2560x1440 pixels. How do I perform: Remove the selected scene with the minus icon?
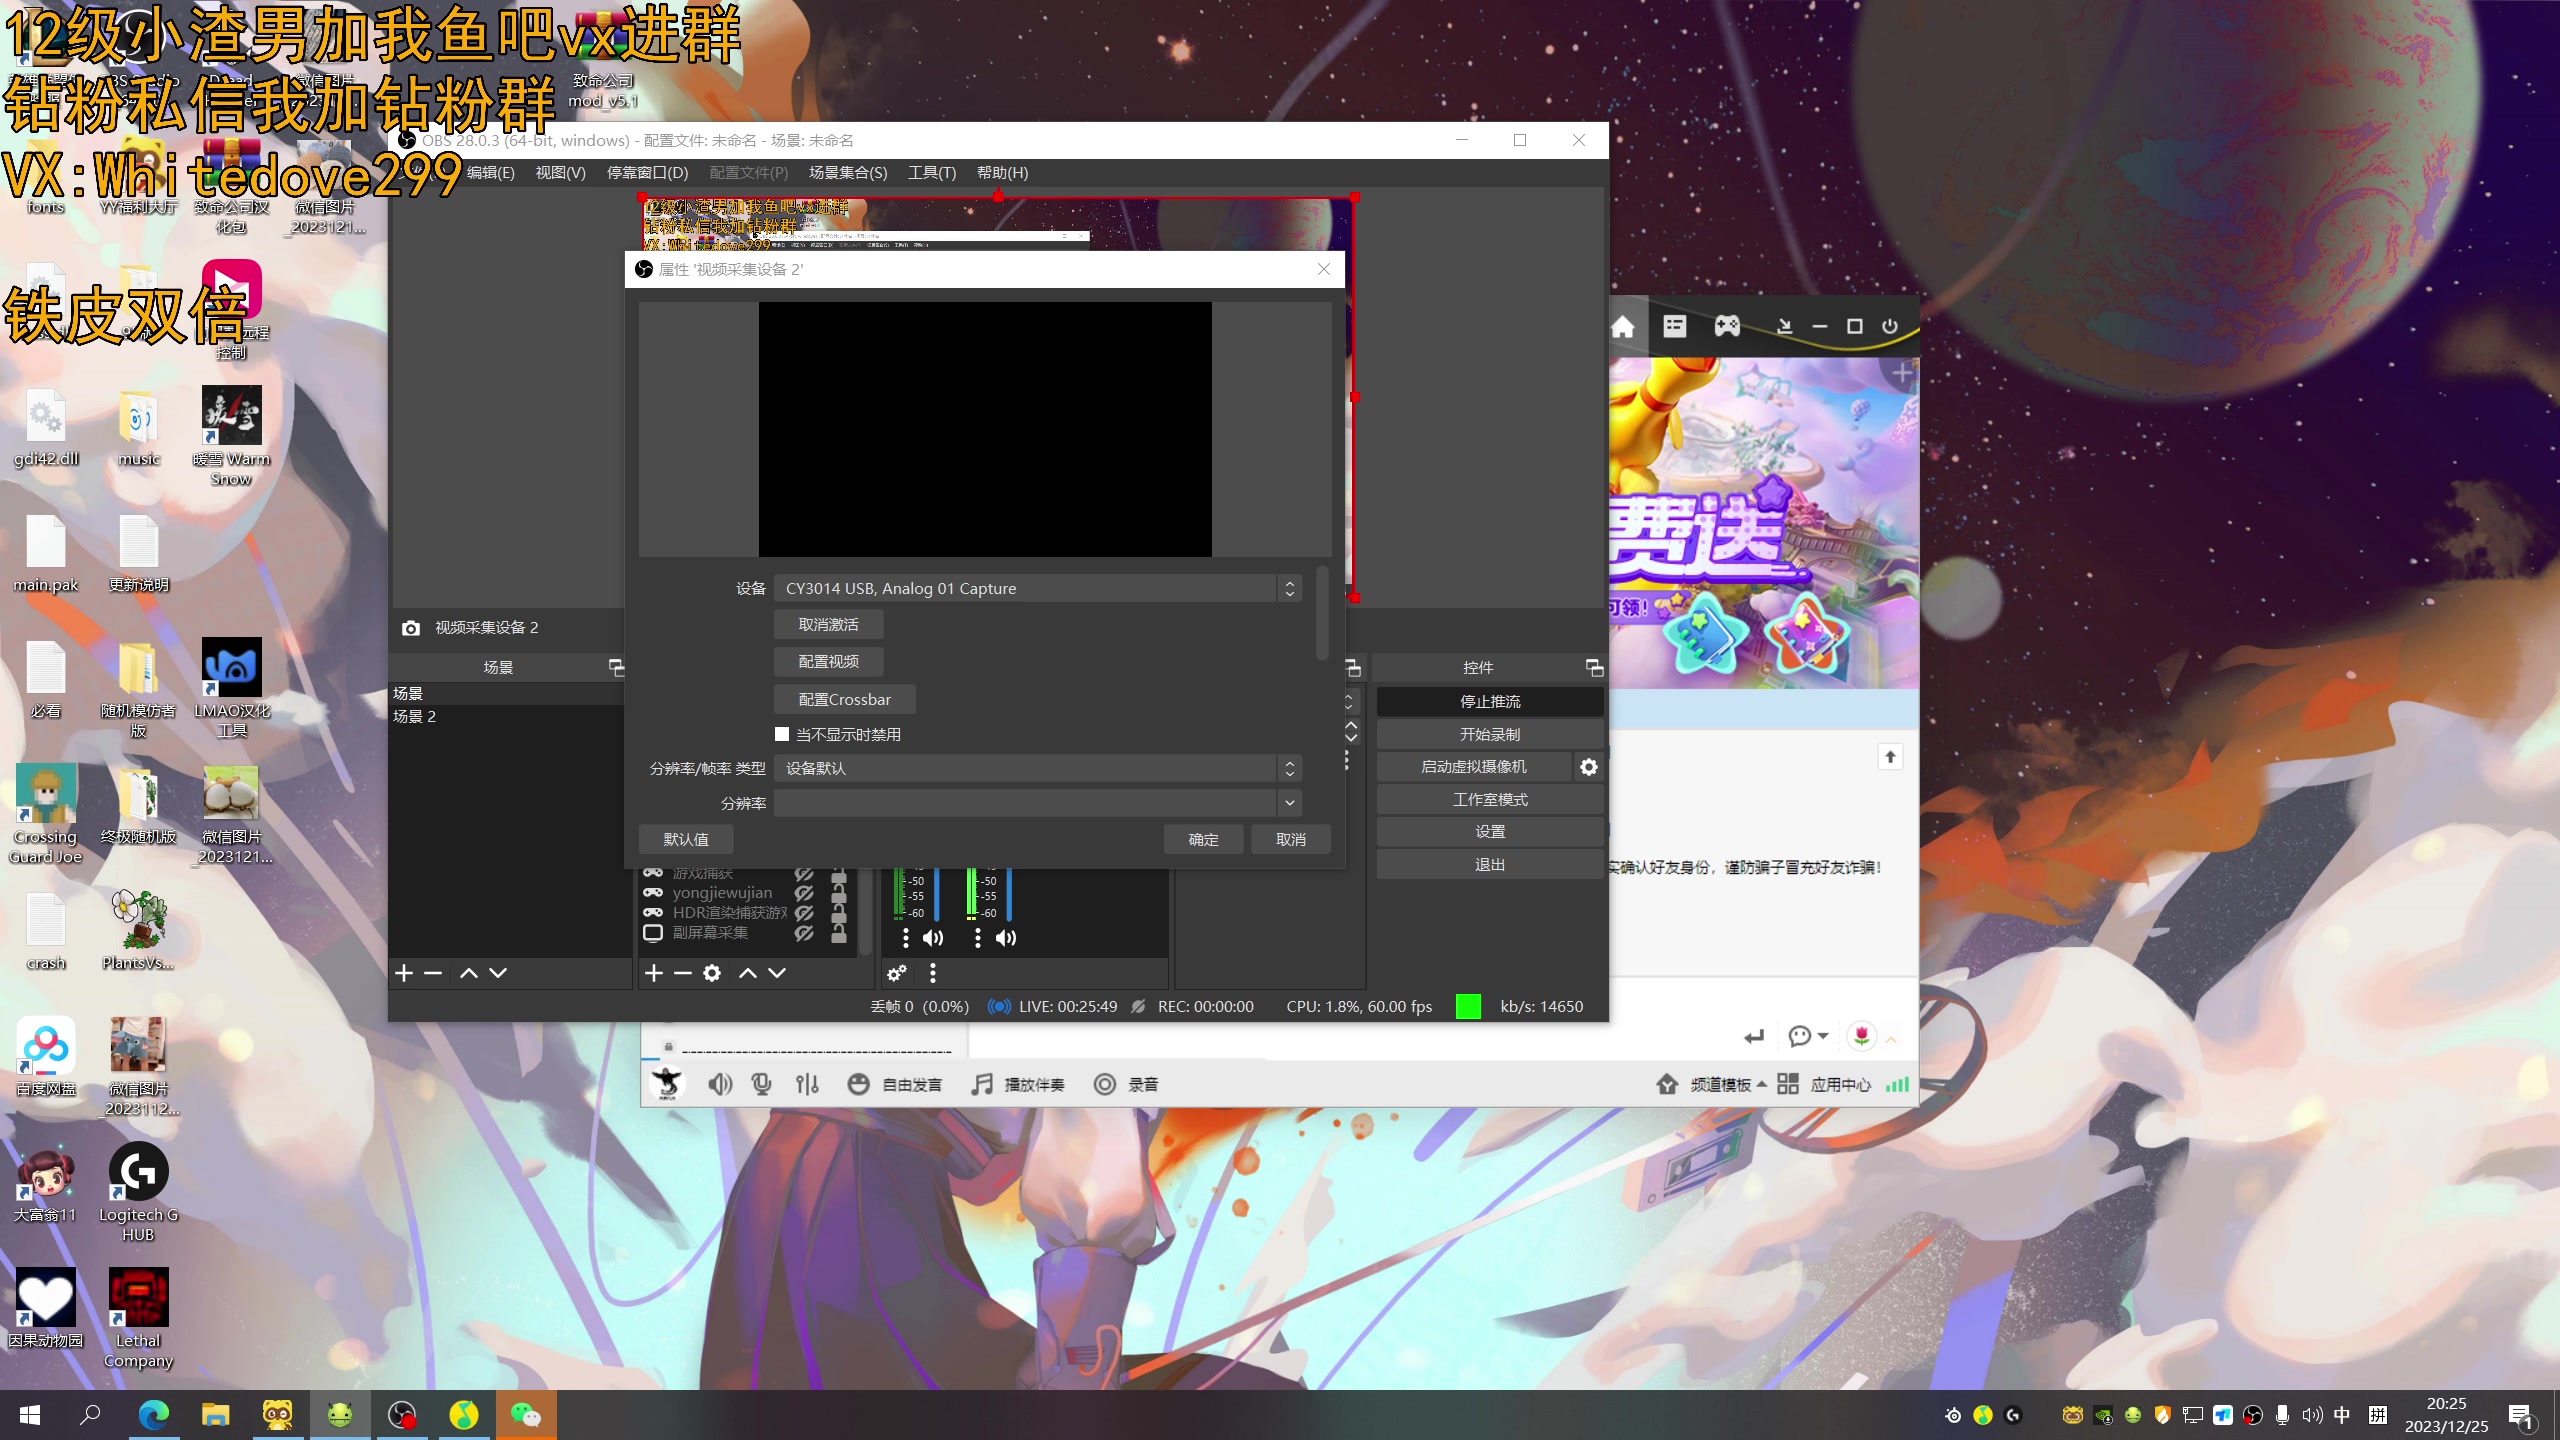[x=433, y=973]
